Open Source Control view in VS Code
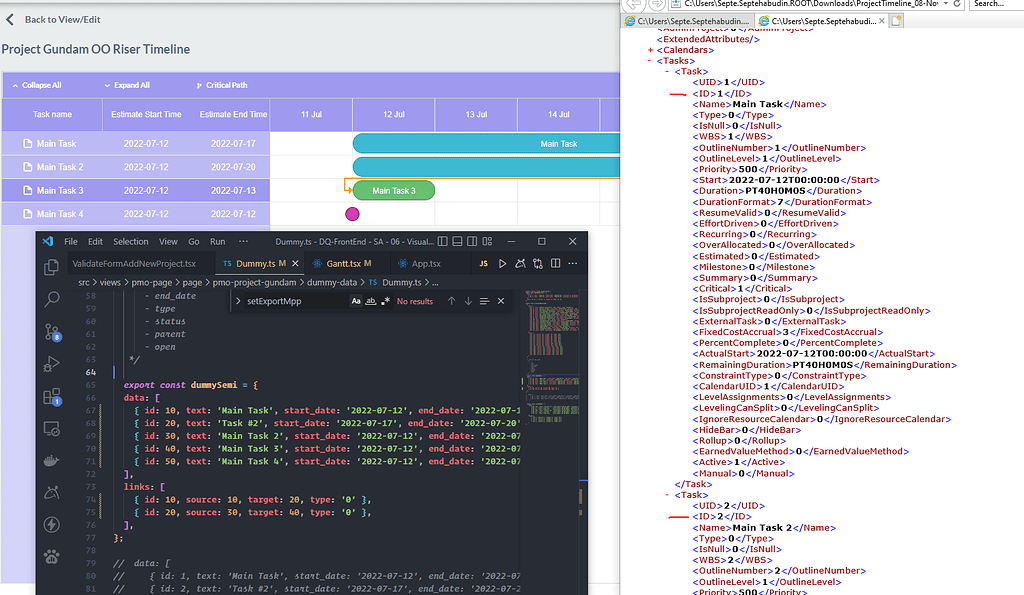This screenshot has height=595, width=1024. tap(52, 332)
